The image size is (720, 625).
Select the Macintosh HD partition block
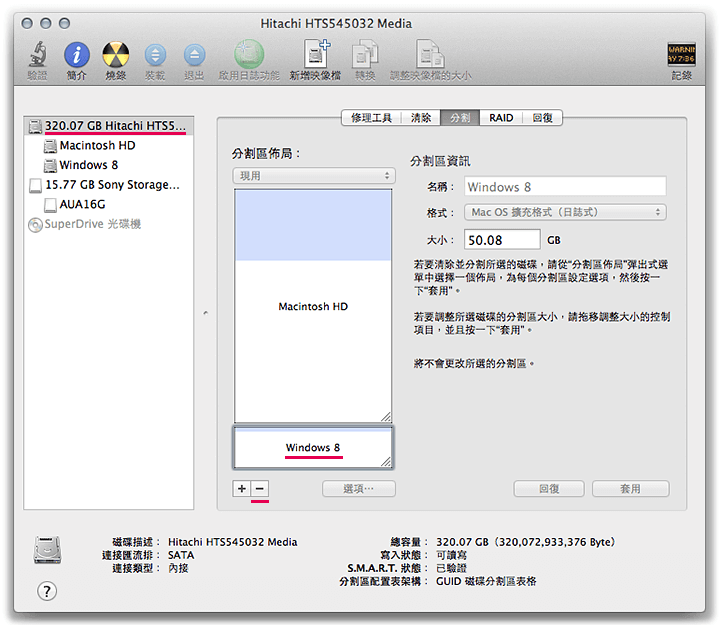click(x=313, y=306)
